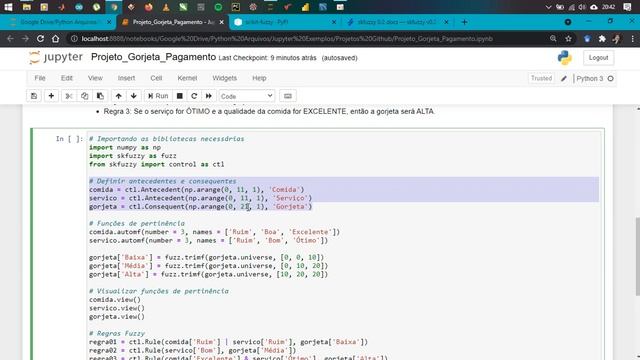
Task: Restart the kernel with circular arrow icon
Action: tap(194, 96)
